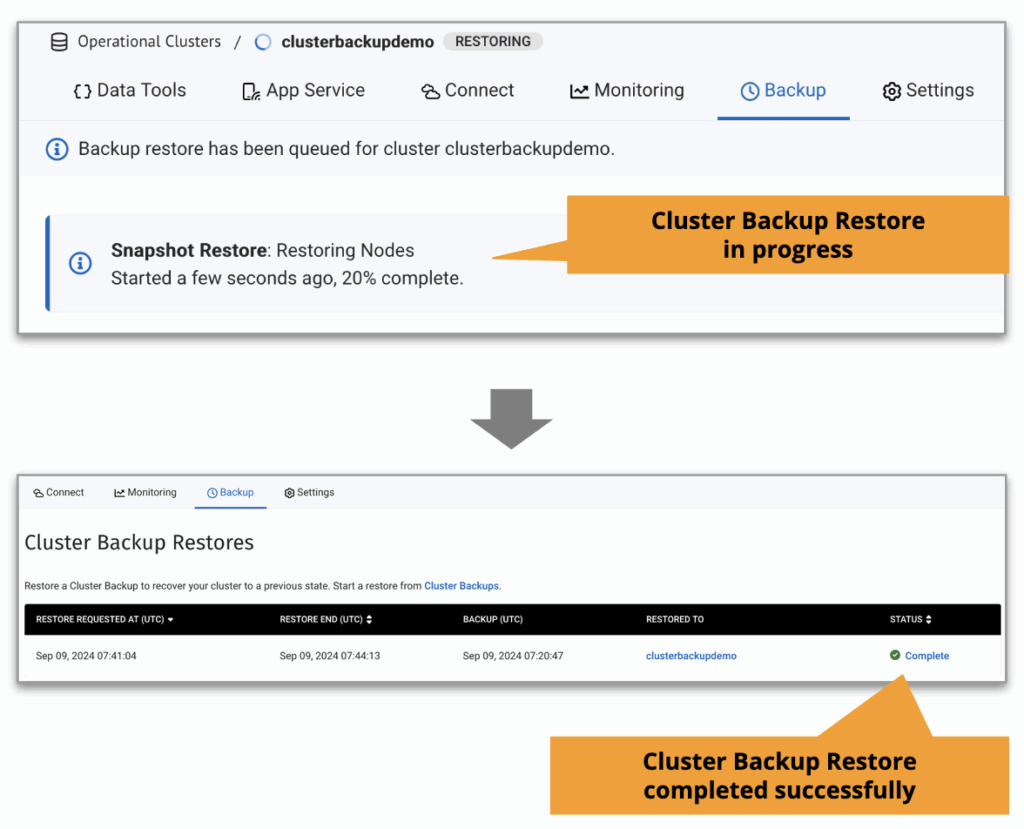Click the info icon in the queued banner
The height and width of the screenshot is (829, 1024).
point(58,149)
